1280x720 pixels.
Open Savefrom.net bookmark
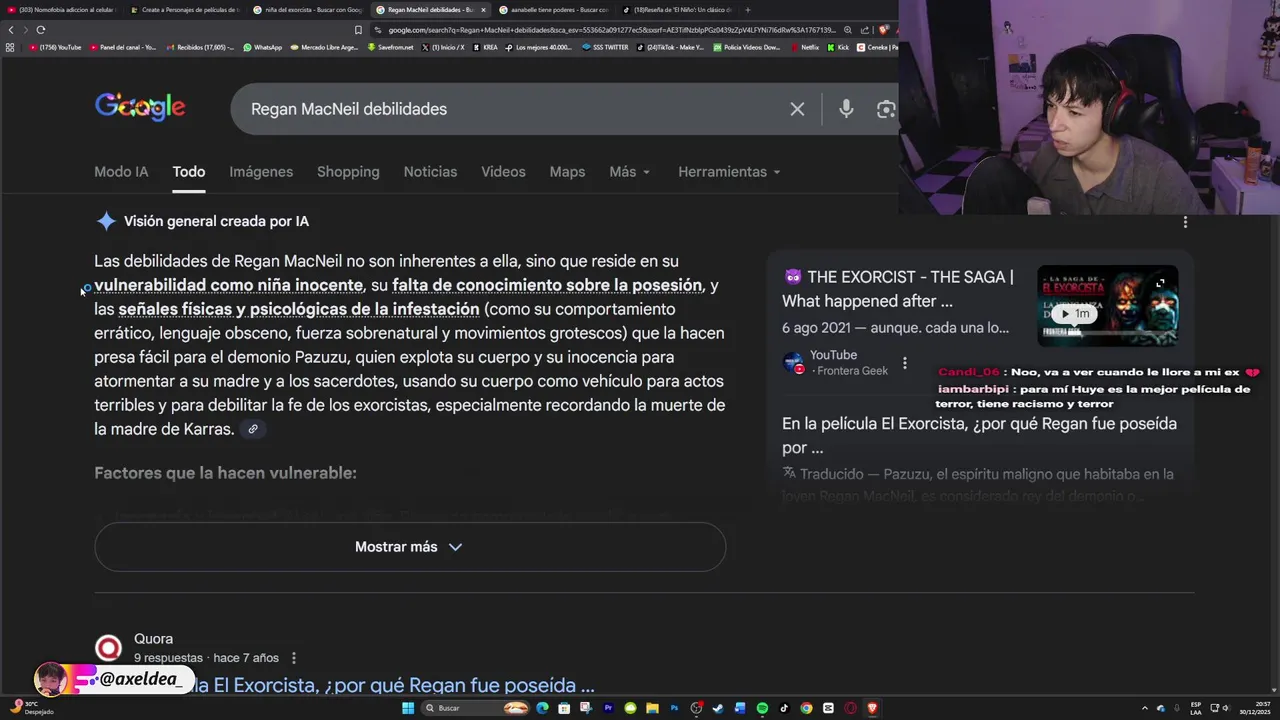point(389,47)
